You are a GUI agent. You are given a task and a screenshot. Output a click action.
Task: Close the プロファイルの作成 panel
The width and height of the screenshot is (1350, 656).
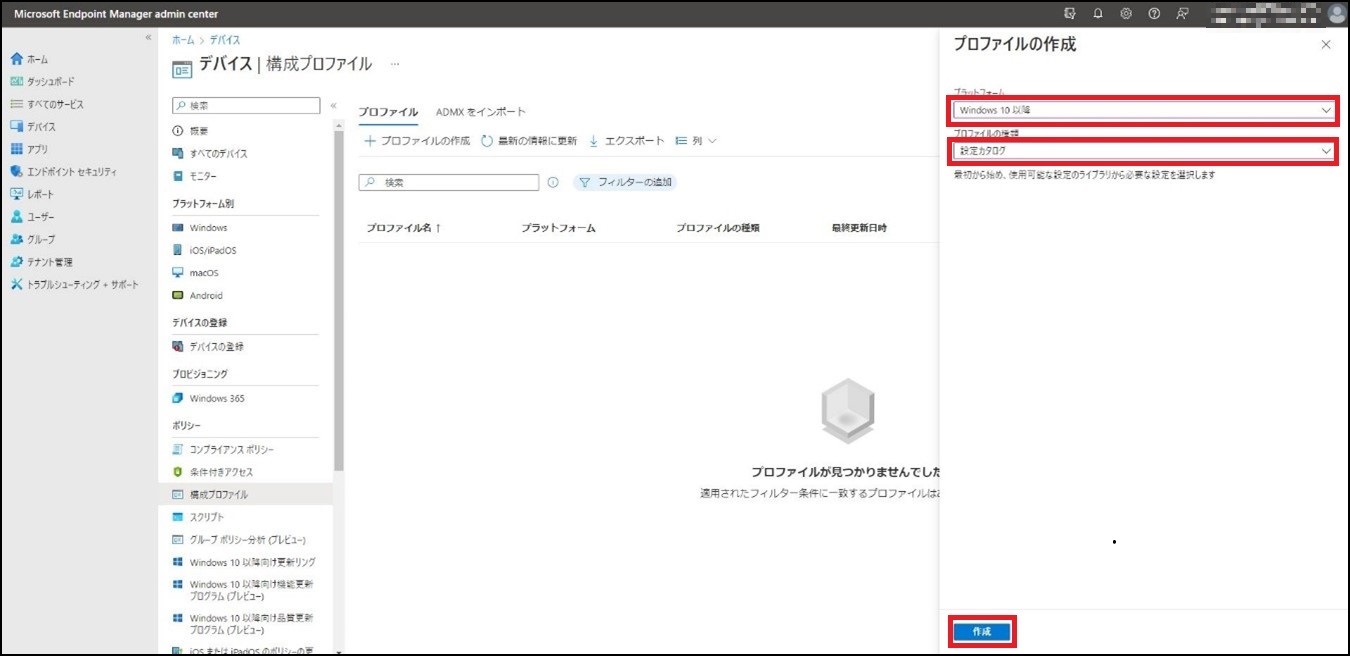pos(1326,45)
